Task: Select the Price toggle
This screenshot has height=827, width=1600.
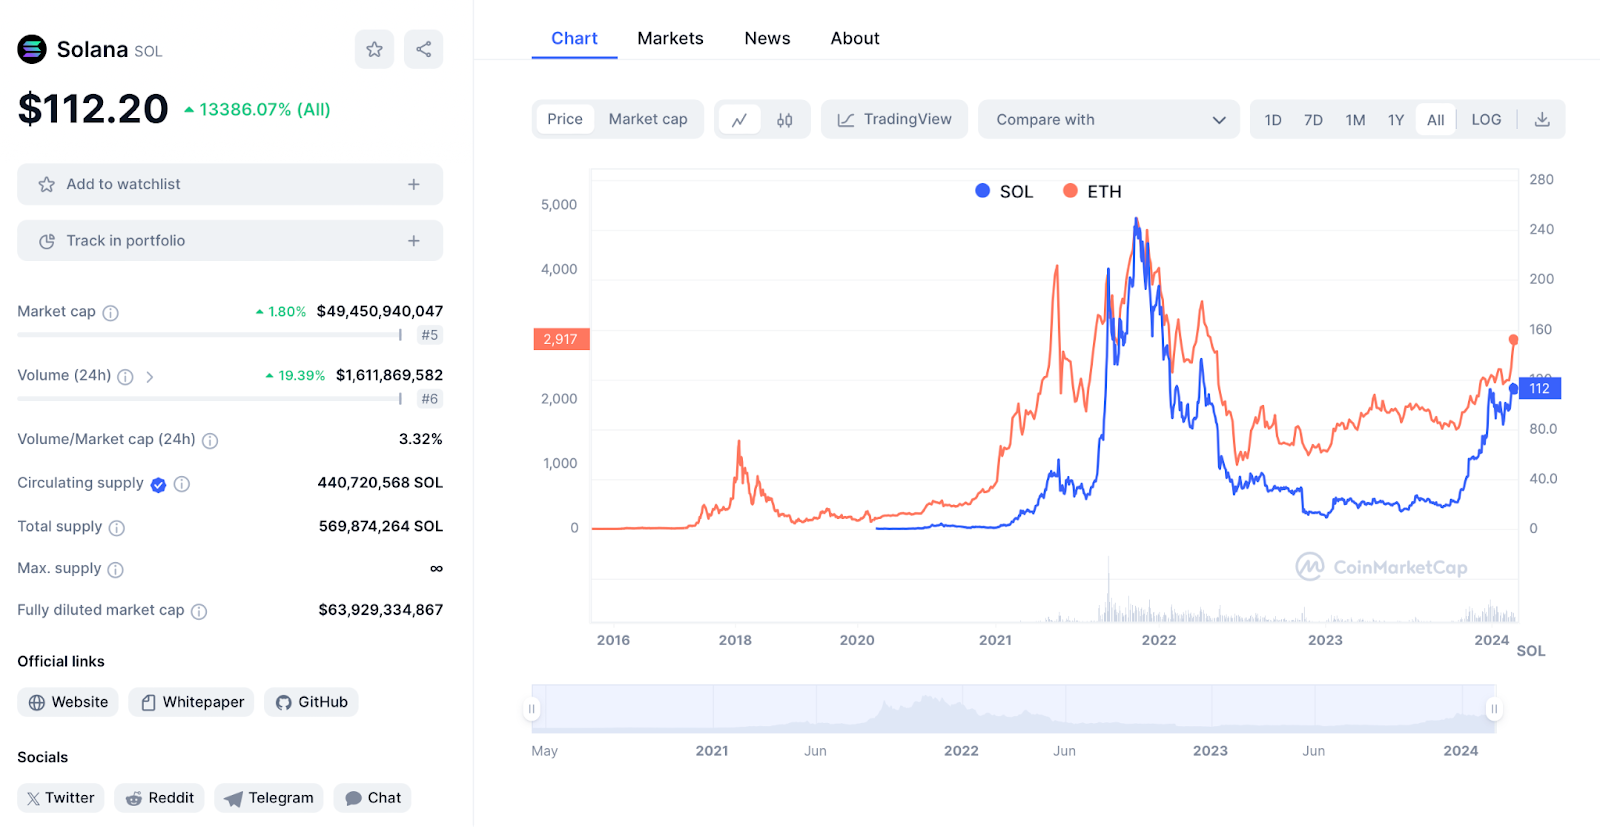Action: 565,119
